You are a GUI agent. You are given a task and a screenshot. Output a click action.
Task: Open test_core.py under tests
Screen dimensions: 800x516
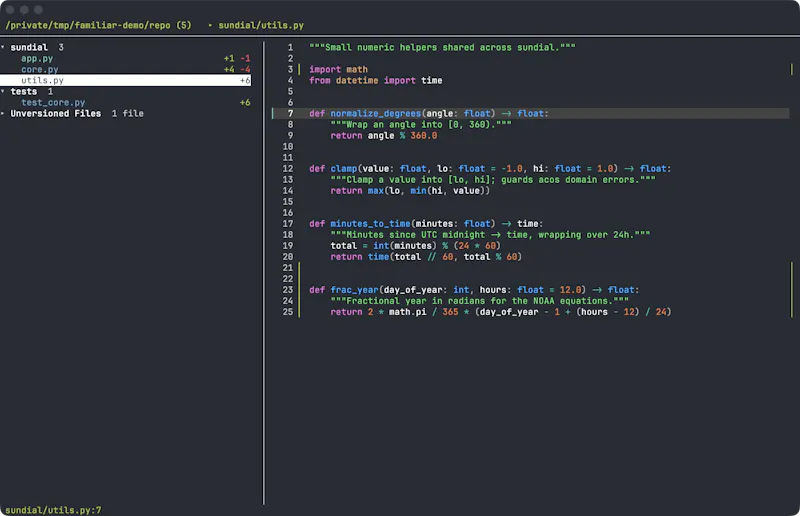click(53, 103)
